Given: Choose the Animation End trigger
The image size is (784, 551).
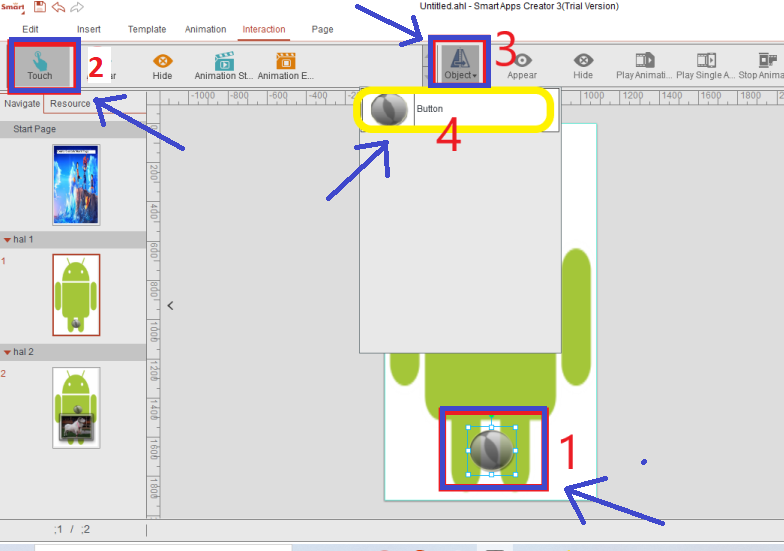Looking at the screenshot, I should (286, 66).
